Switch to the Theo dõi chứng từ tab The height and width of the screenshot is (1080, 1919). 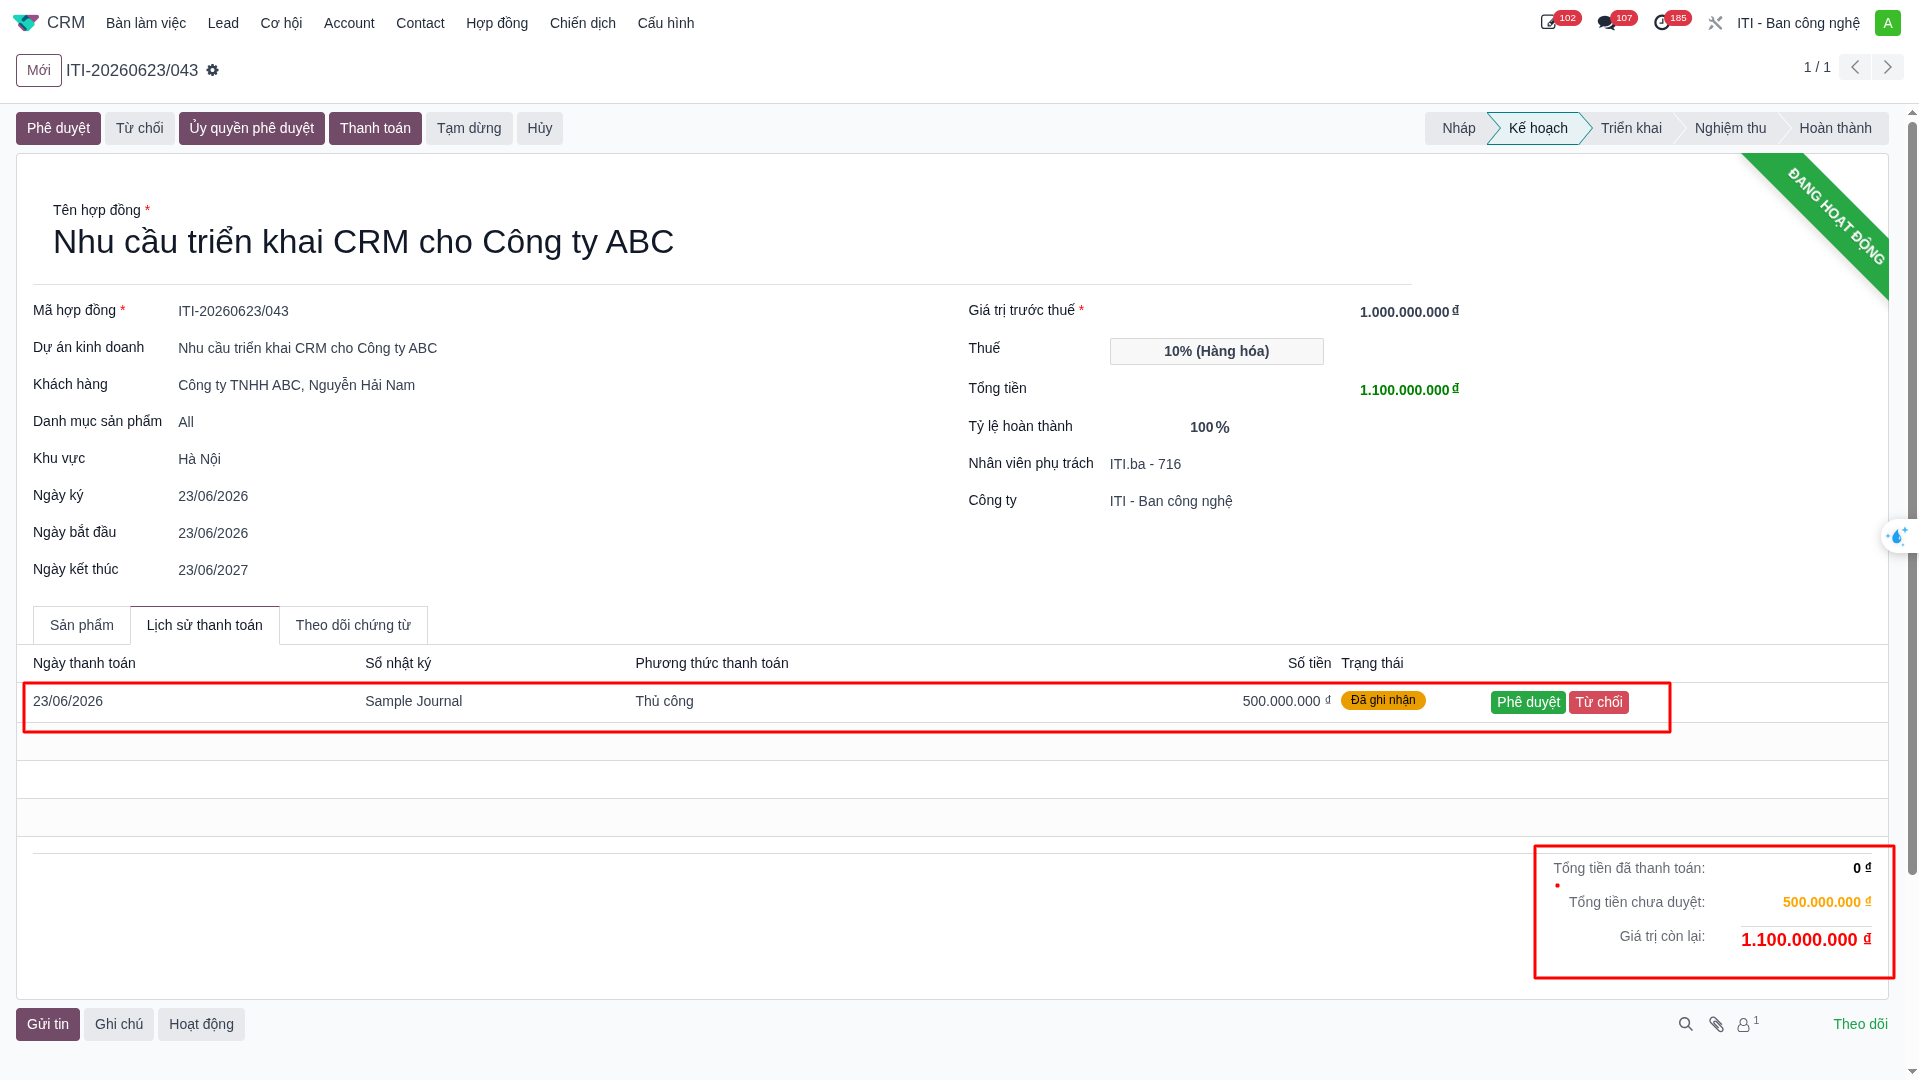point(353,625)
